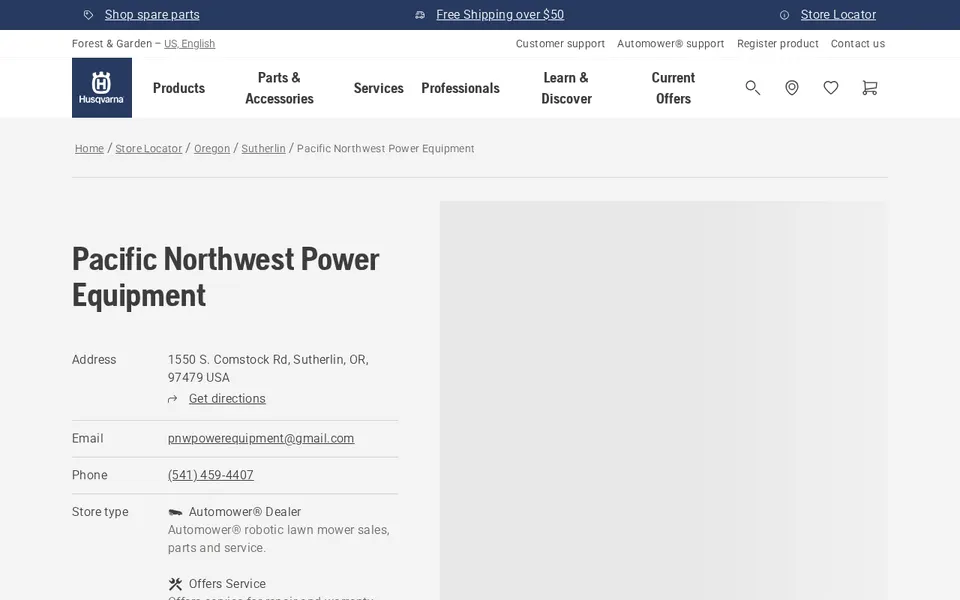Click the Email label

pyautogui.click(x=88, y=438)
